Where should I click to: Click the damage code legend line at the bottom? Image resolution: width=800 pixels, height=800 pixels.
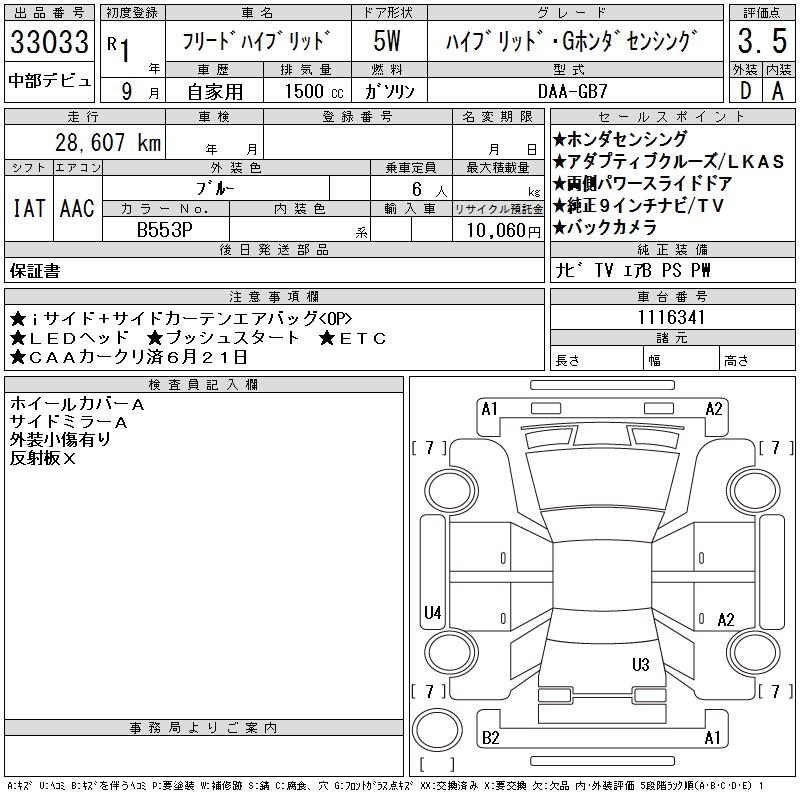(386, 786)
